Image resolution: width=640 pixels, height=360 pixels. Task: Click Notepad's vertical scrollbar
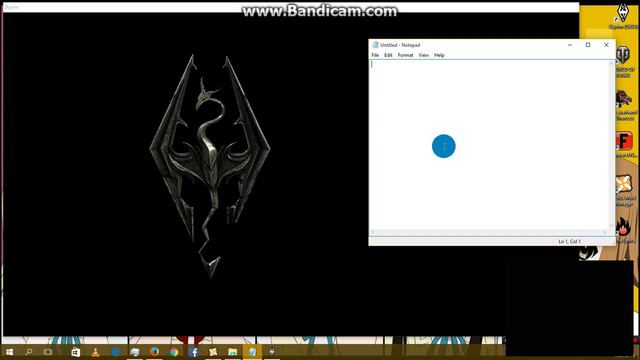(612, 145)
